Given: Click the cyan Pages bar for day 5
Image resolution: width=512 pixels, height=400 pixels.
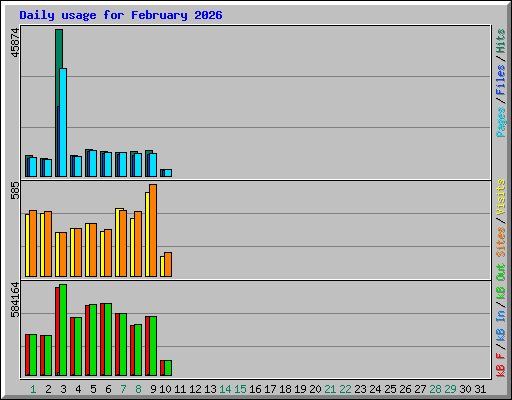Looking at the screenshot, I should click(93, 163).
